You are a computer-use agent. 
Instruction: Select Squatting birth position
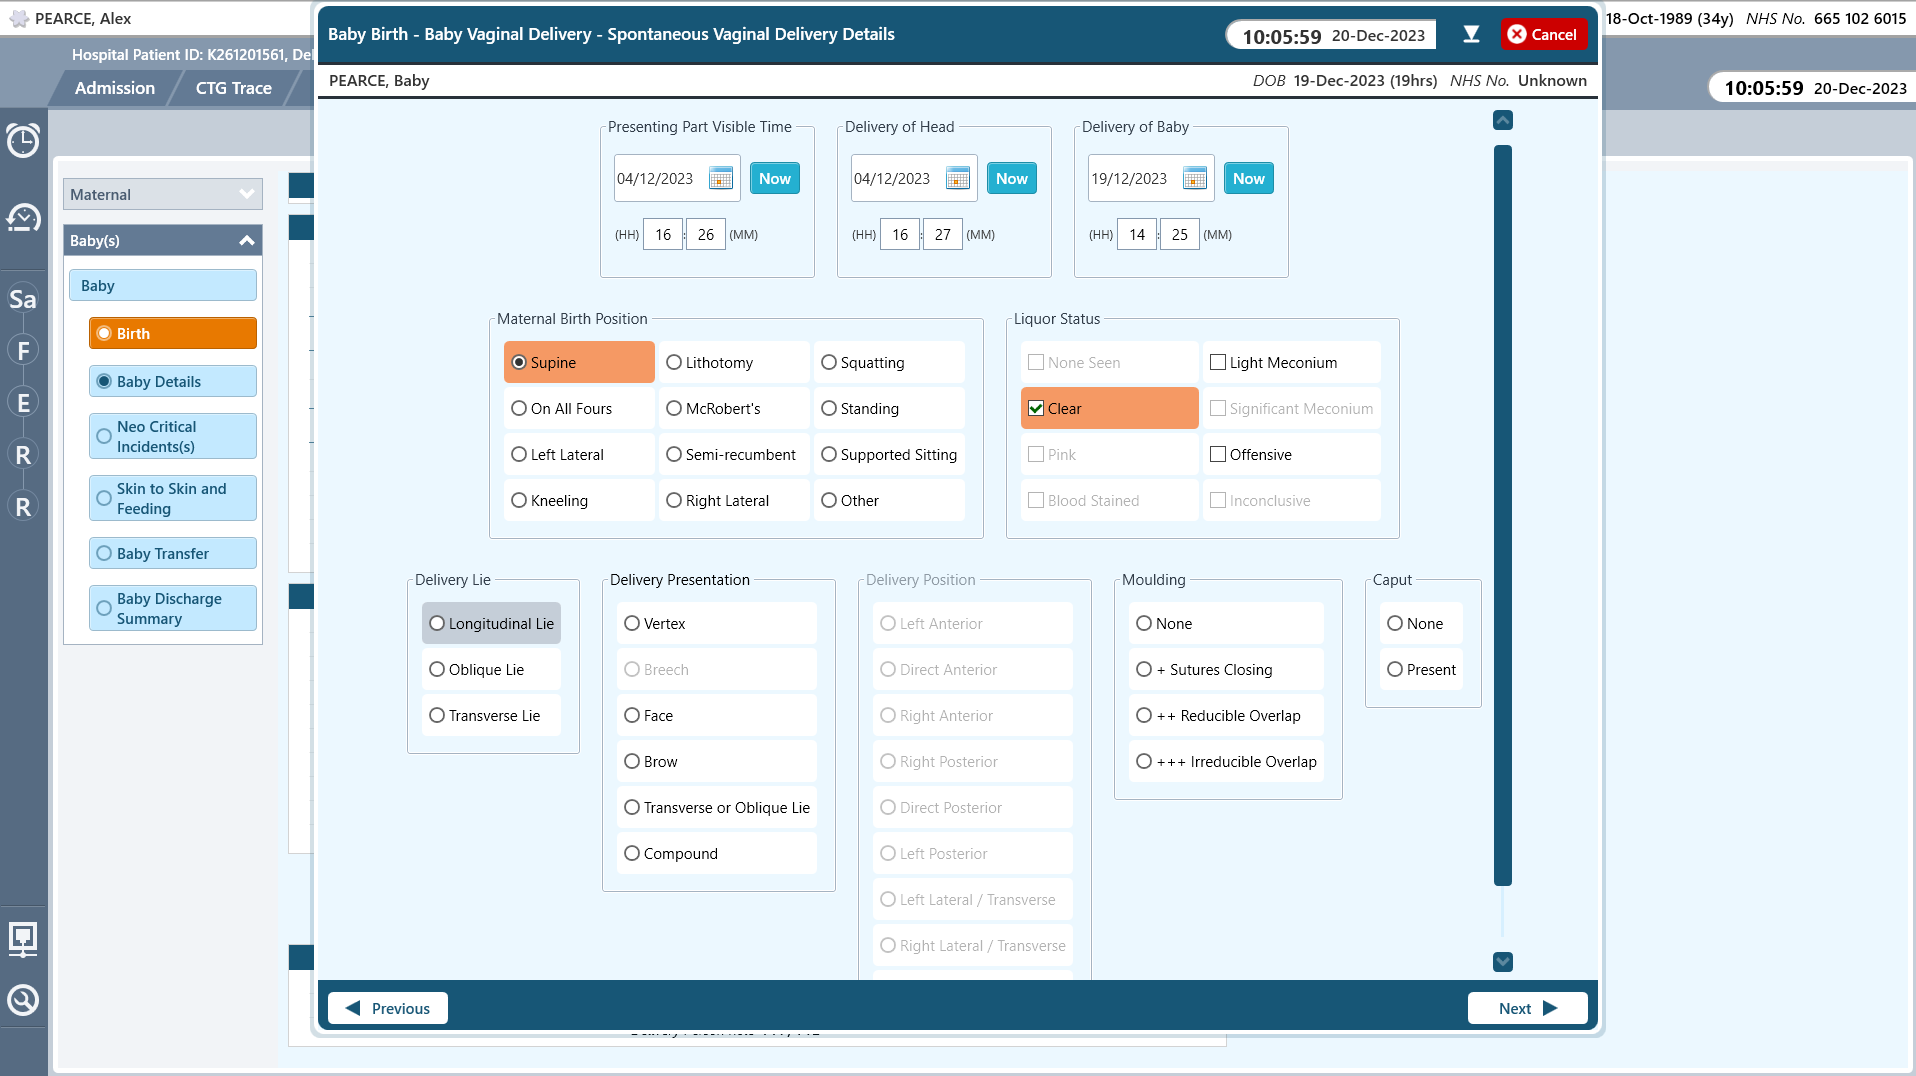pyautogui.click(x=889, y=362)
